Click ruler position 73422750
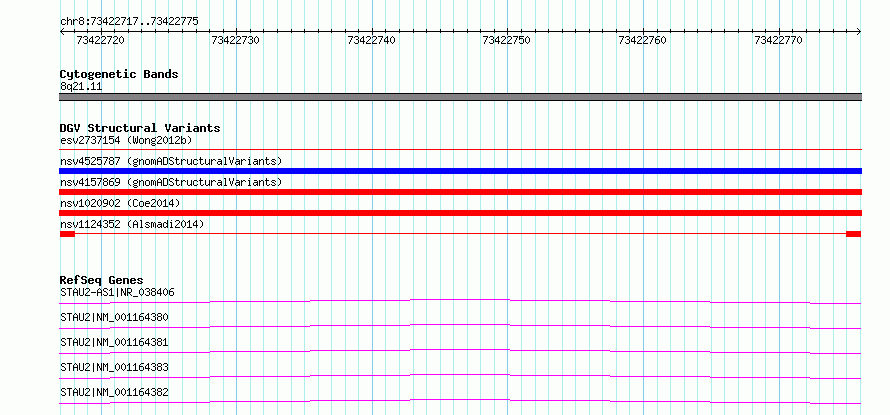The height and width of the screenshot is (415, 890). 507,40
